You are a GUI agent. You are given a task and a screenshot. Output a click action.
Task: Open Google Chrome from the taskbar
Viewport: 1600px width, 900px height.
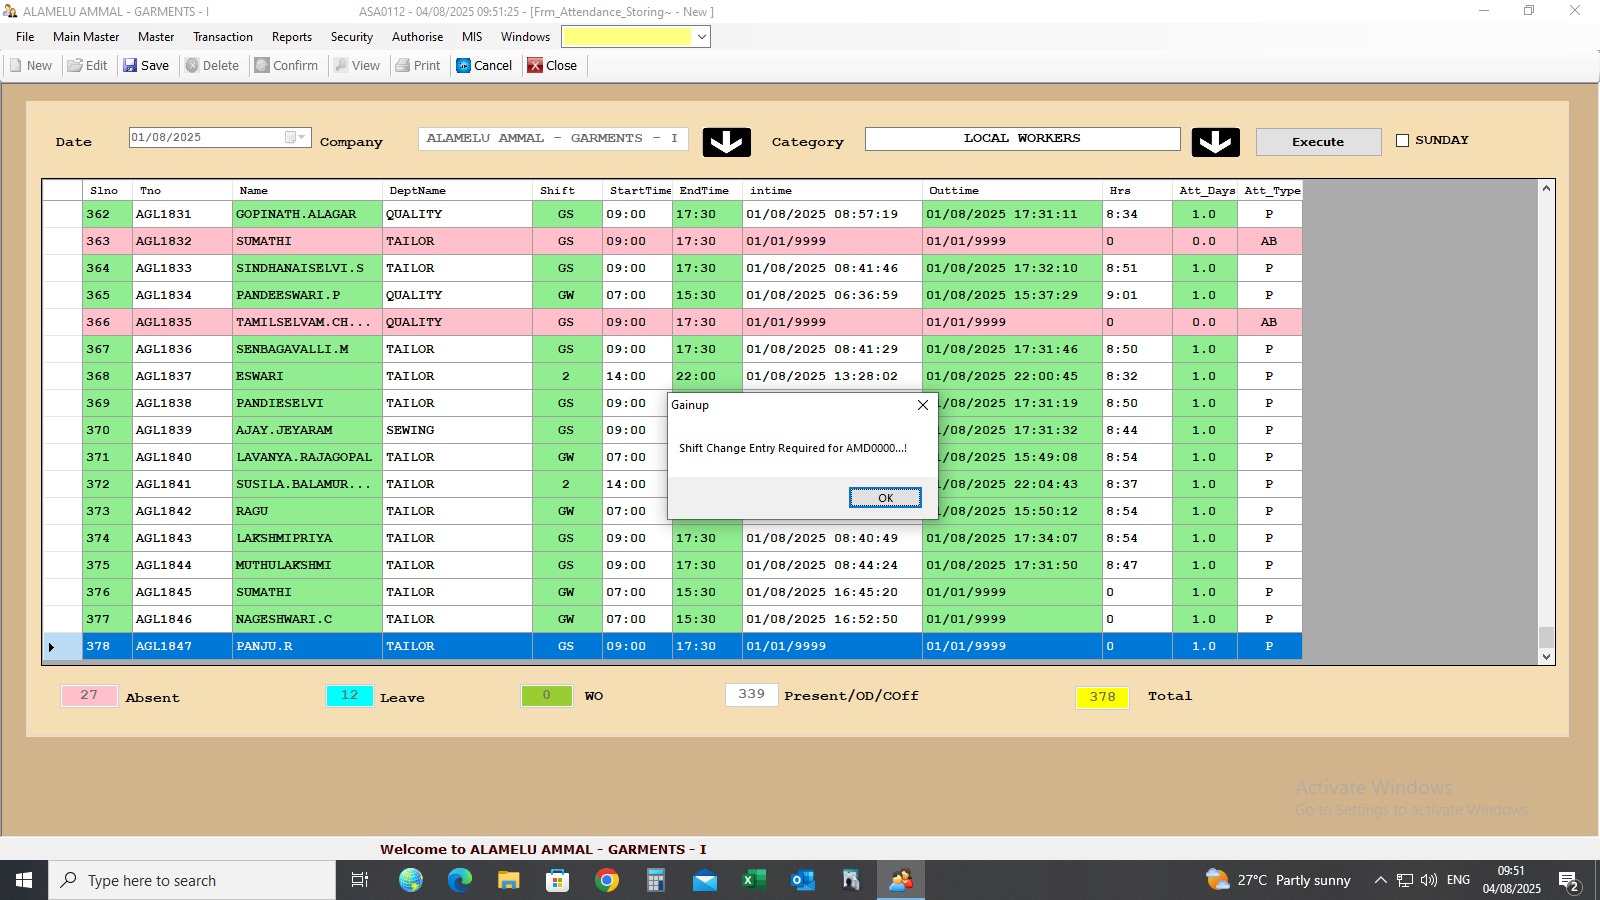(x=607, y=880)
